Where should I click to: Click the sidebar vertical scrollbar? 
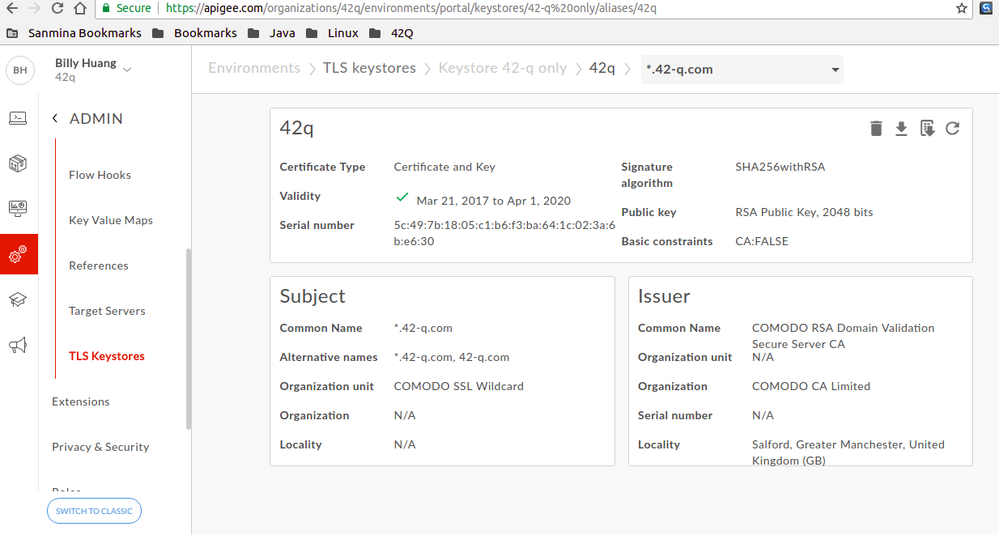[x=188, y=339]
